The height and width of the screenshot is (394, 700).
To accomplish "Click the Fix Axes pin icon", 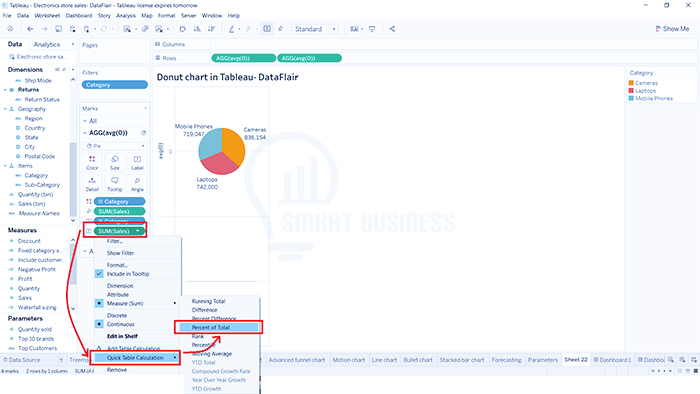I will 280,29.
